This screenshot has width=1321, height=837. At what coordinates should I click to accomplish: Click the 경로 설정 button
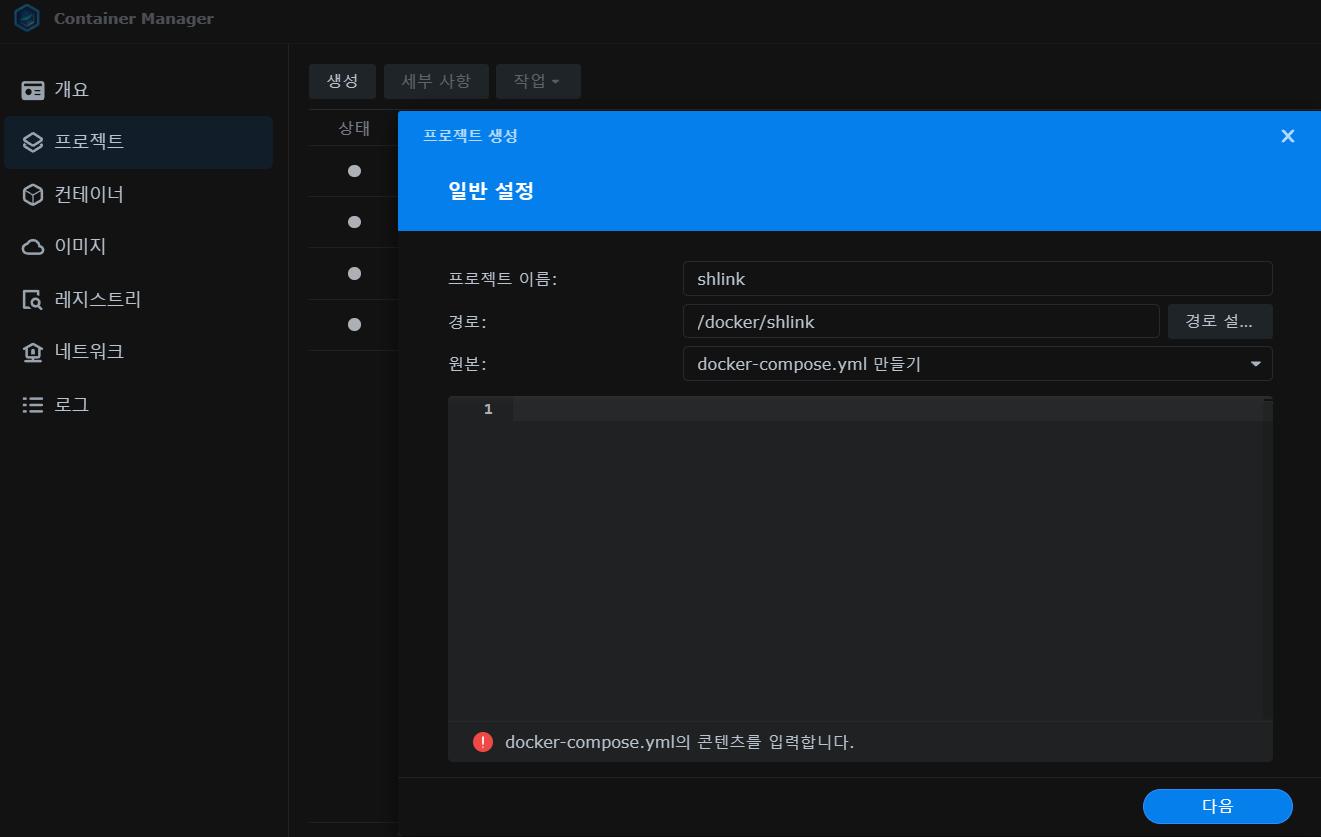coord(1219,322)
